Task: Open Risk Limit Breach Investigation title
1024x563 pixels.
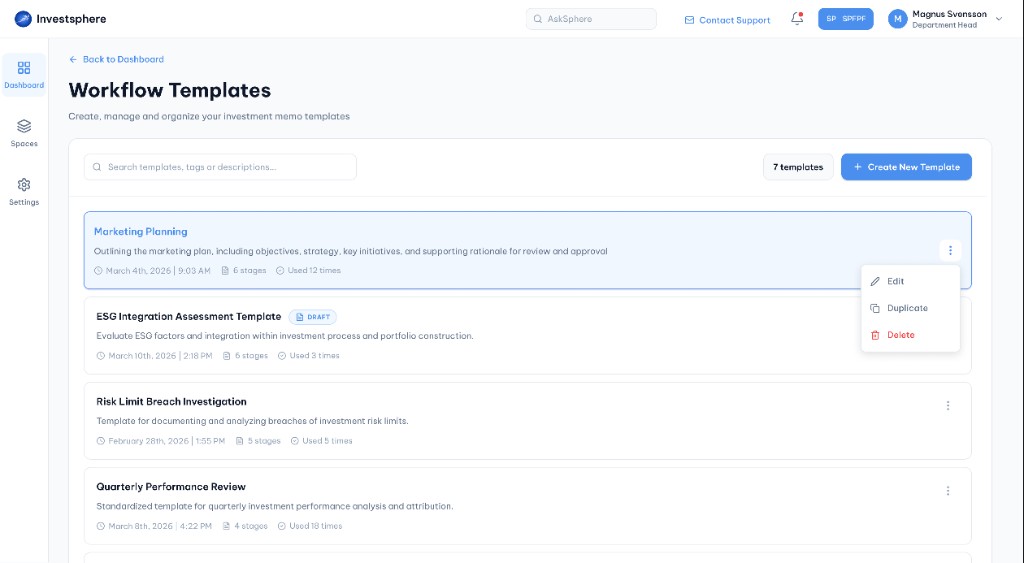Action: click(x=171, y=402)
